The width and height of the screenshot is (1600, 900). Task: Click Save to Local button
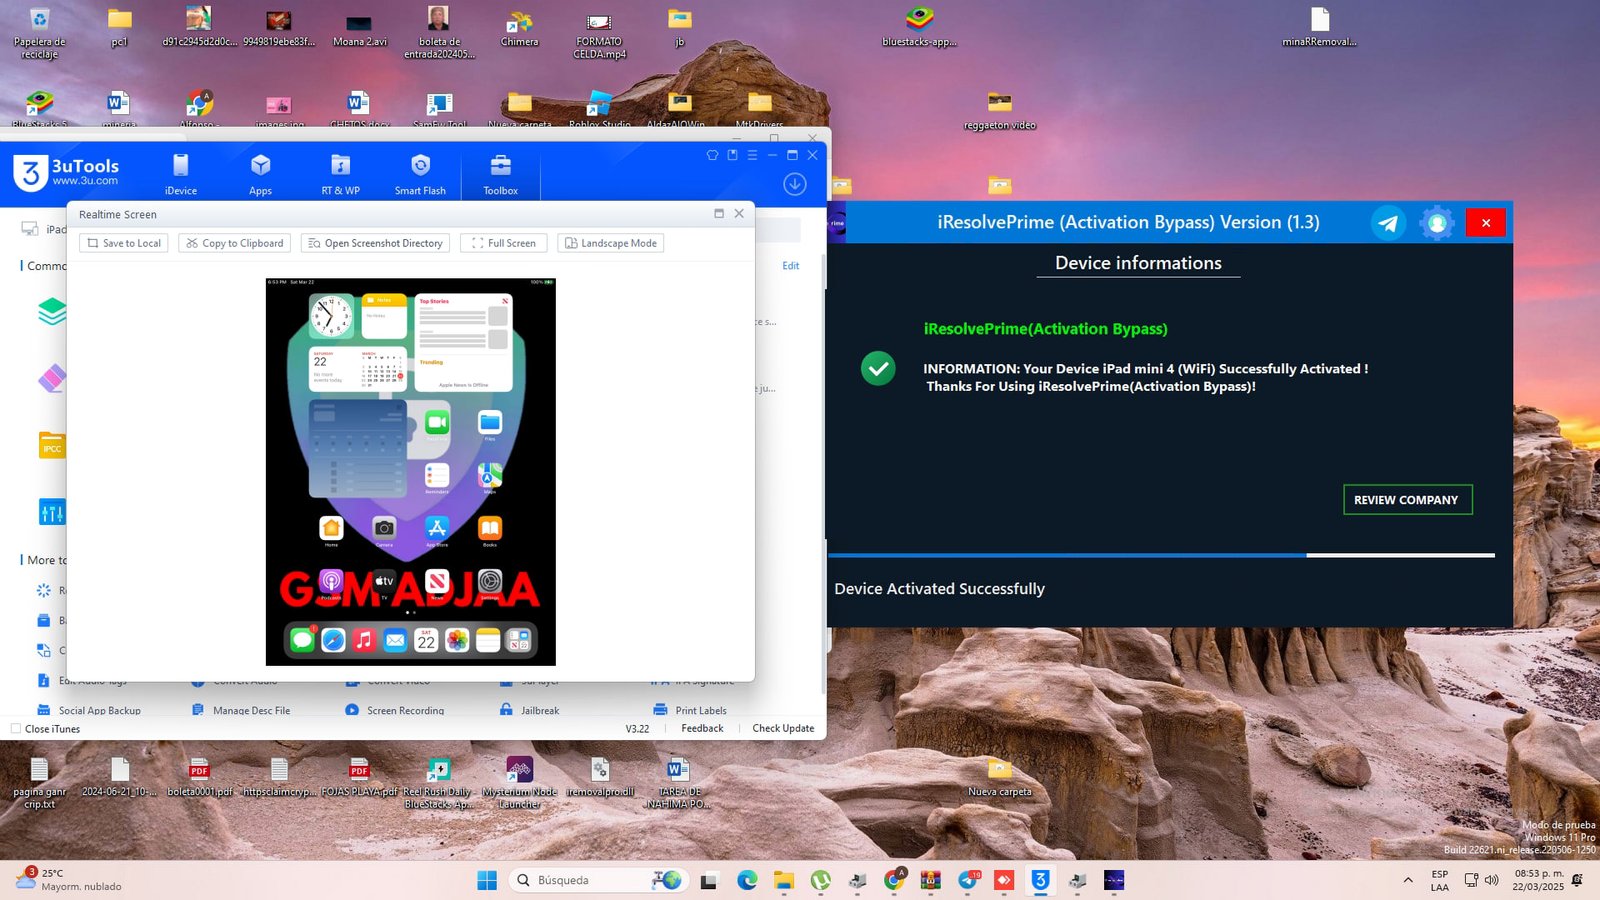click(x=123, y=243)
